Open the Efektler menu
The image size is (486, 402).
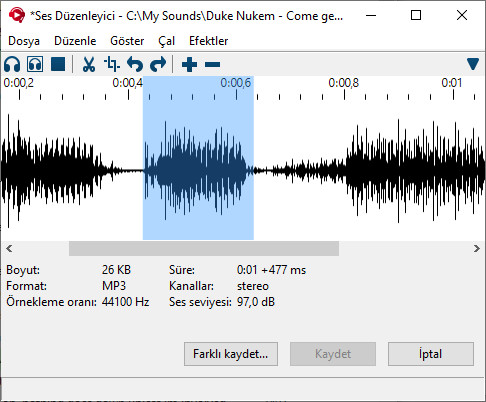tap(208, 41)
